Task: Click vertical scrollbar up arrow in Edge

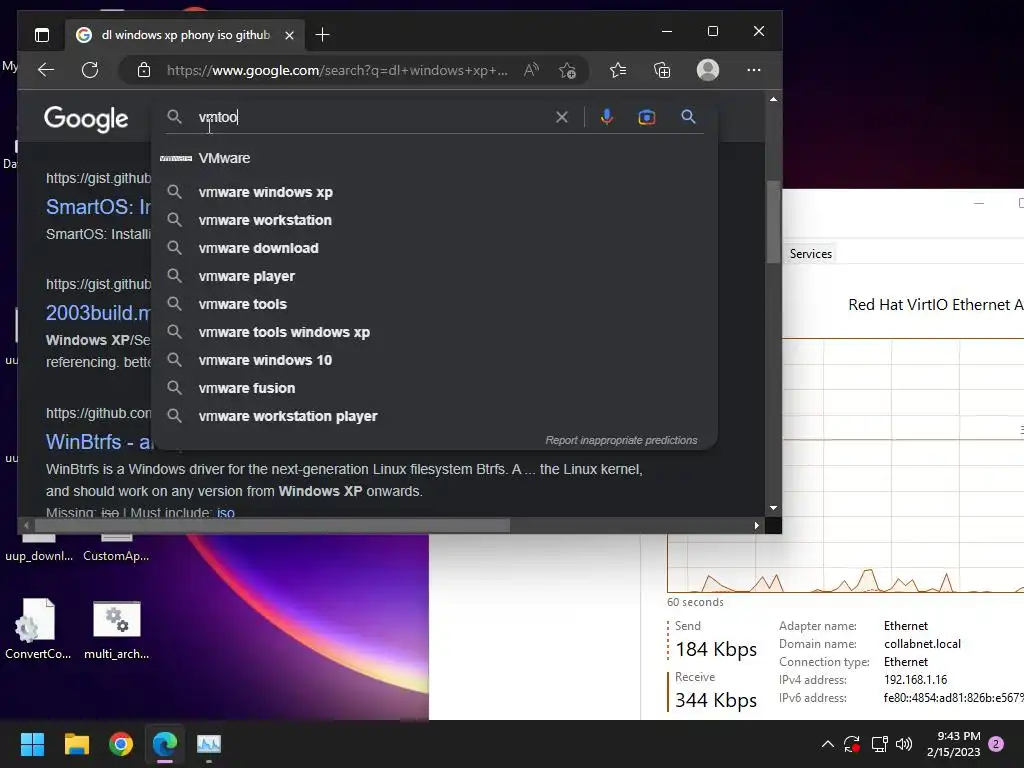Action: (x=773, y=99)
